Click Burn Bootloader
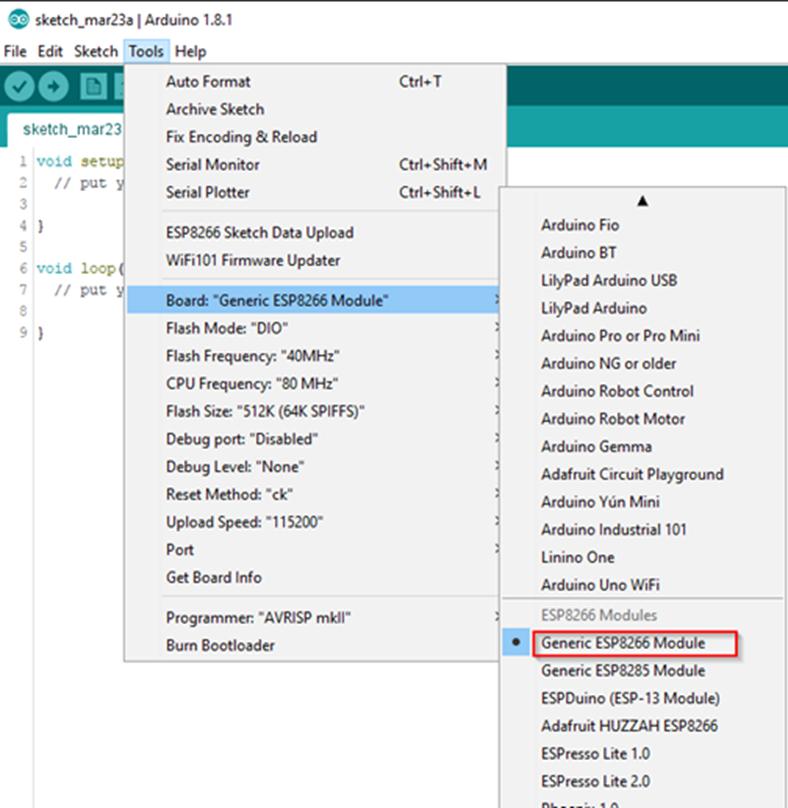This screenshot has width=788, height=808. pos(220,645)
